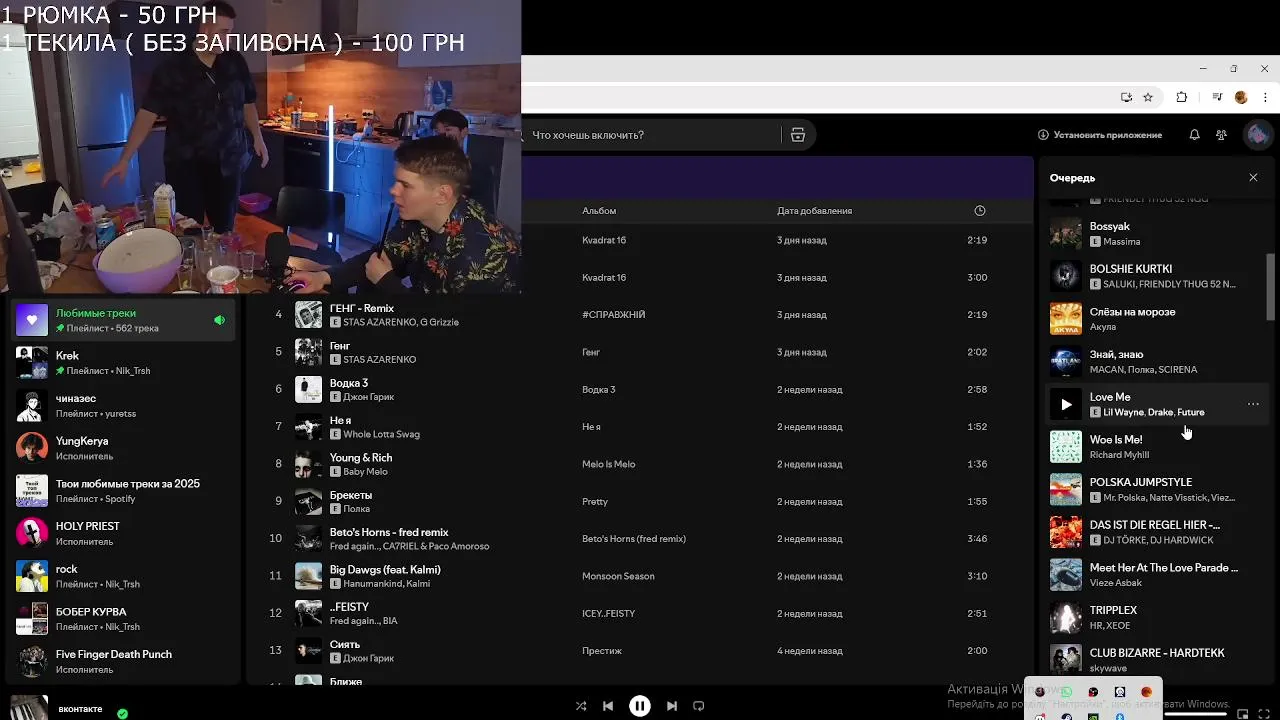Viewport: 1280px width, 720px height.
Task: Open the browser extensions puzzle icon
Action: (1182, 97)
